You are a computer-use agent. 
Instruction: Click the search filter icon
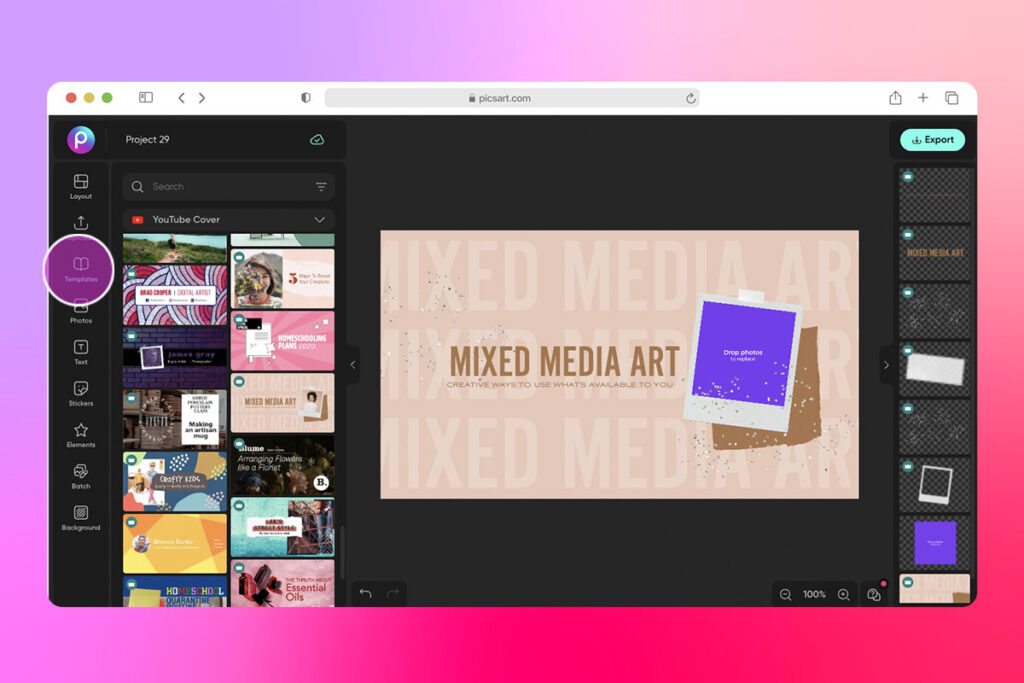tap(320, 187)
